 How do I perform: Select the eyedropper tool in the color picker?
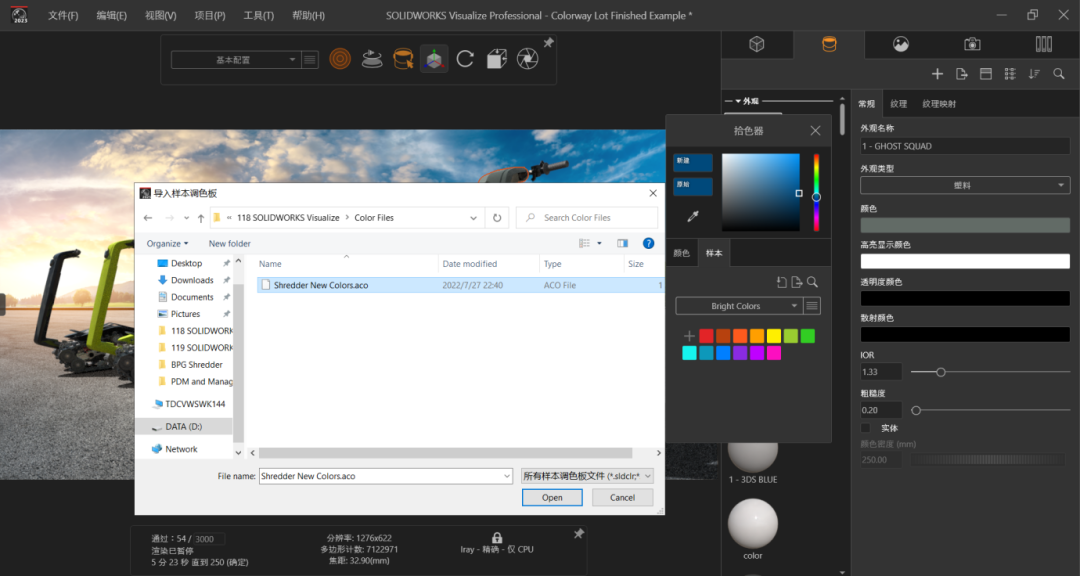(x=694, y=214)
